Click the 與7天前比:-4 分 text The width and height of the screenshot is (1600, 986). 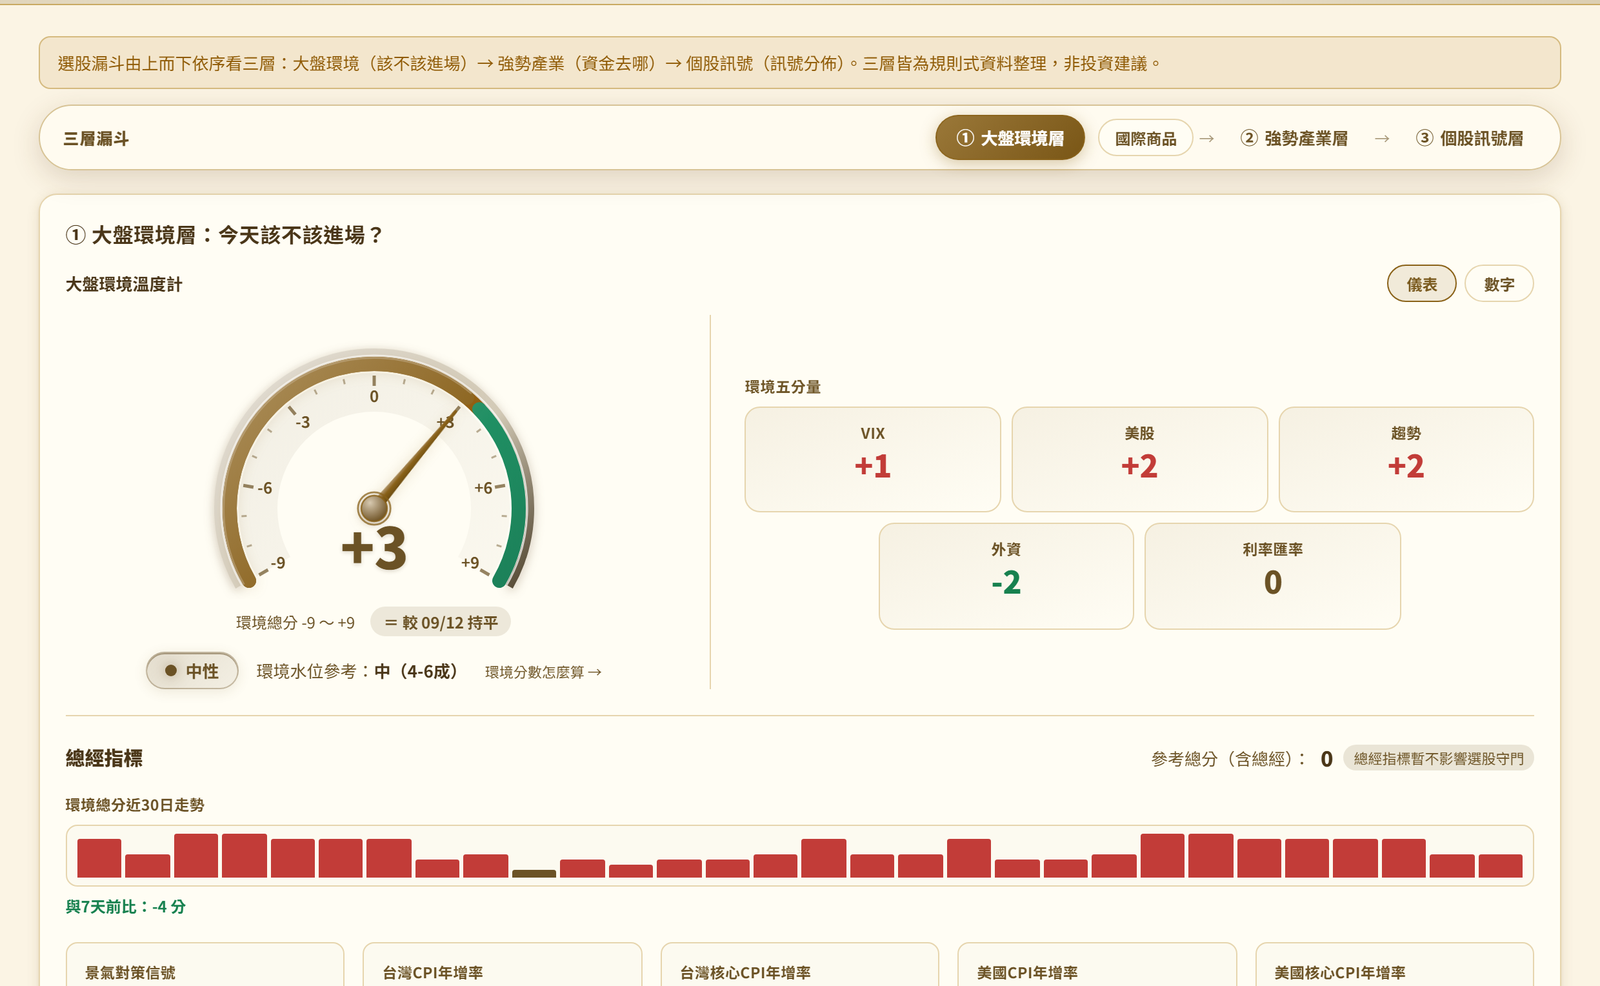pos(126,907)
